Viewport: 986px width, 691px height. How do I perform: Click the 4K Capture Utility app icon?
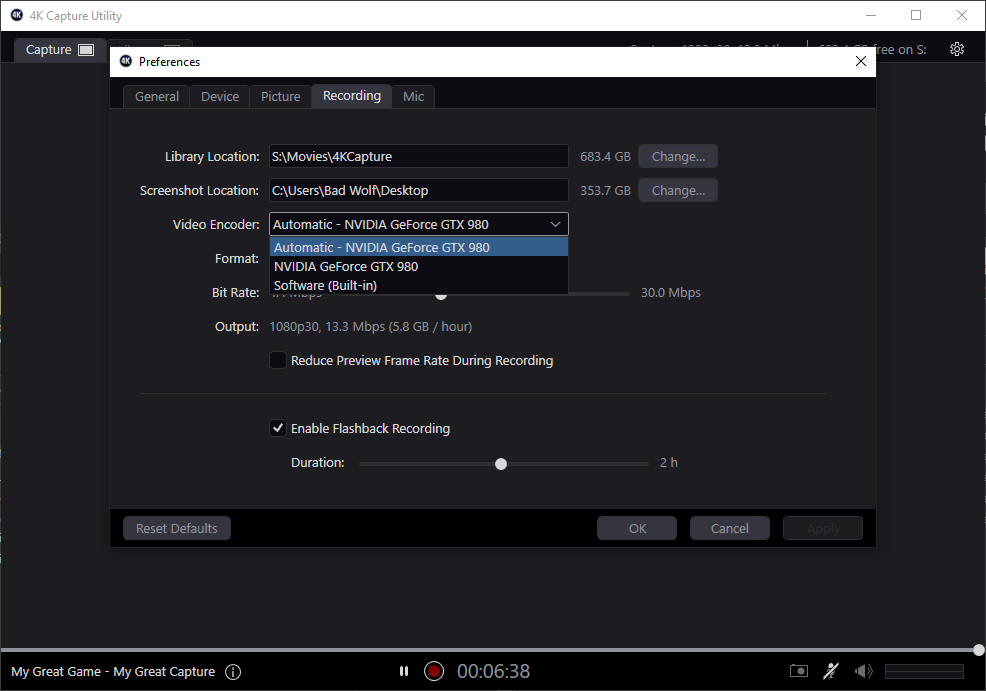tap(17, 15)
